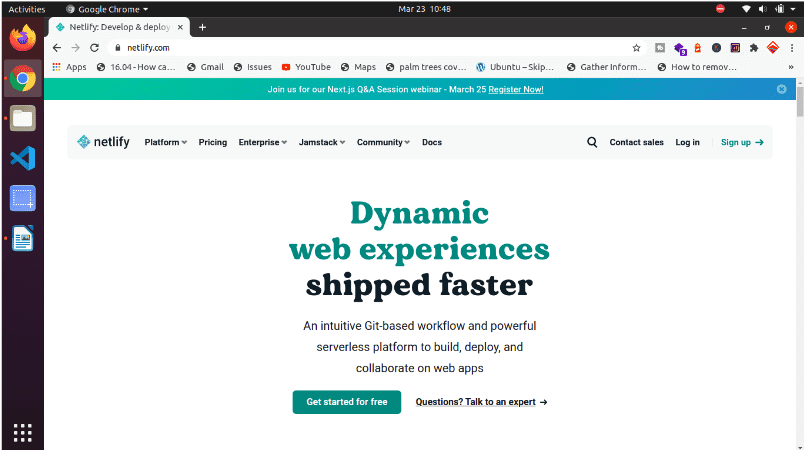The height and width of the screenshot is (450, 804).
Task: Expand the Community dropdown menu
Action: point(383,142)
